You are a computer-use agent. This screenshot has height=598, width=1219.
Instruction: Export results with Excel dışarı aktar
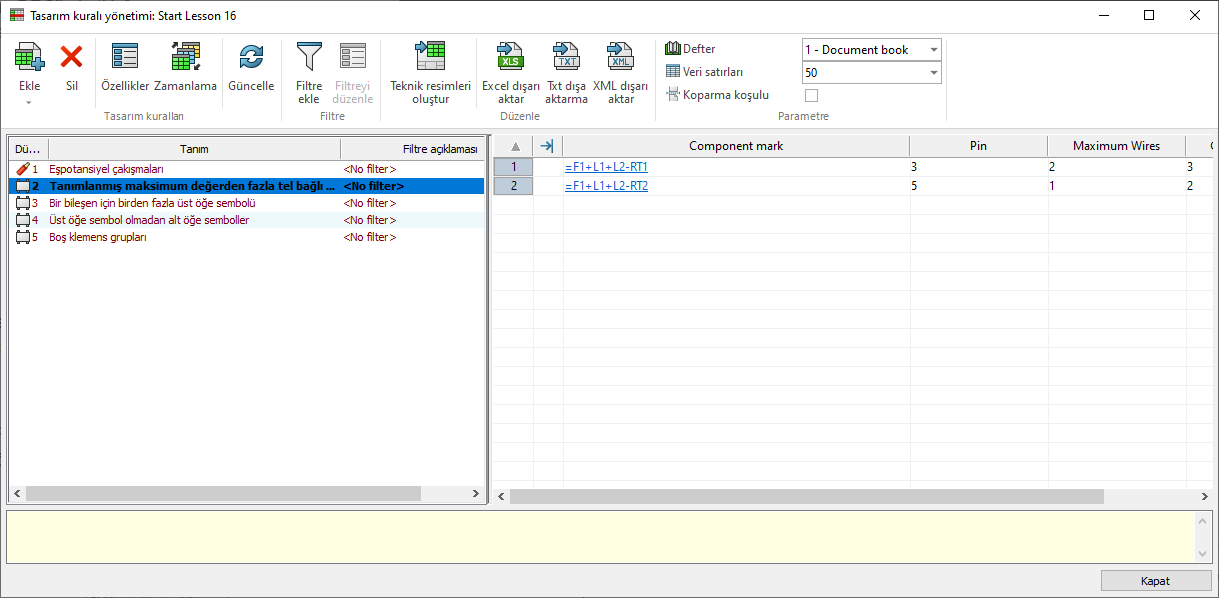510,58
